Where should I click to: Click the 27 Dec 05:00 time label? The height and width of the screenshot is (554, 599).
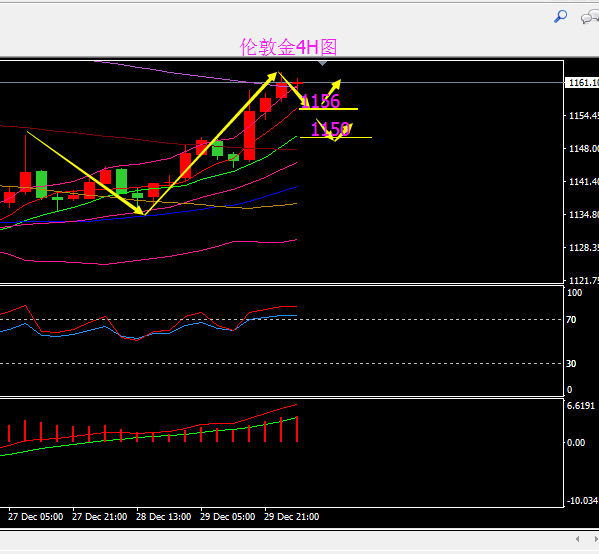click(x=36, y=517)
